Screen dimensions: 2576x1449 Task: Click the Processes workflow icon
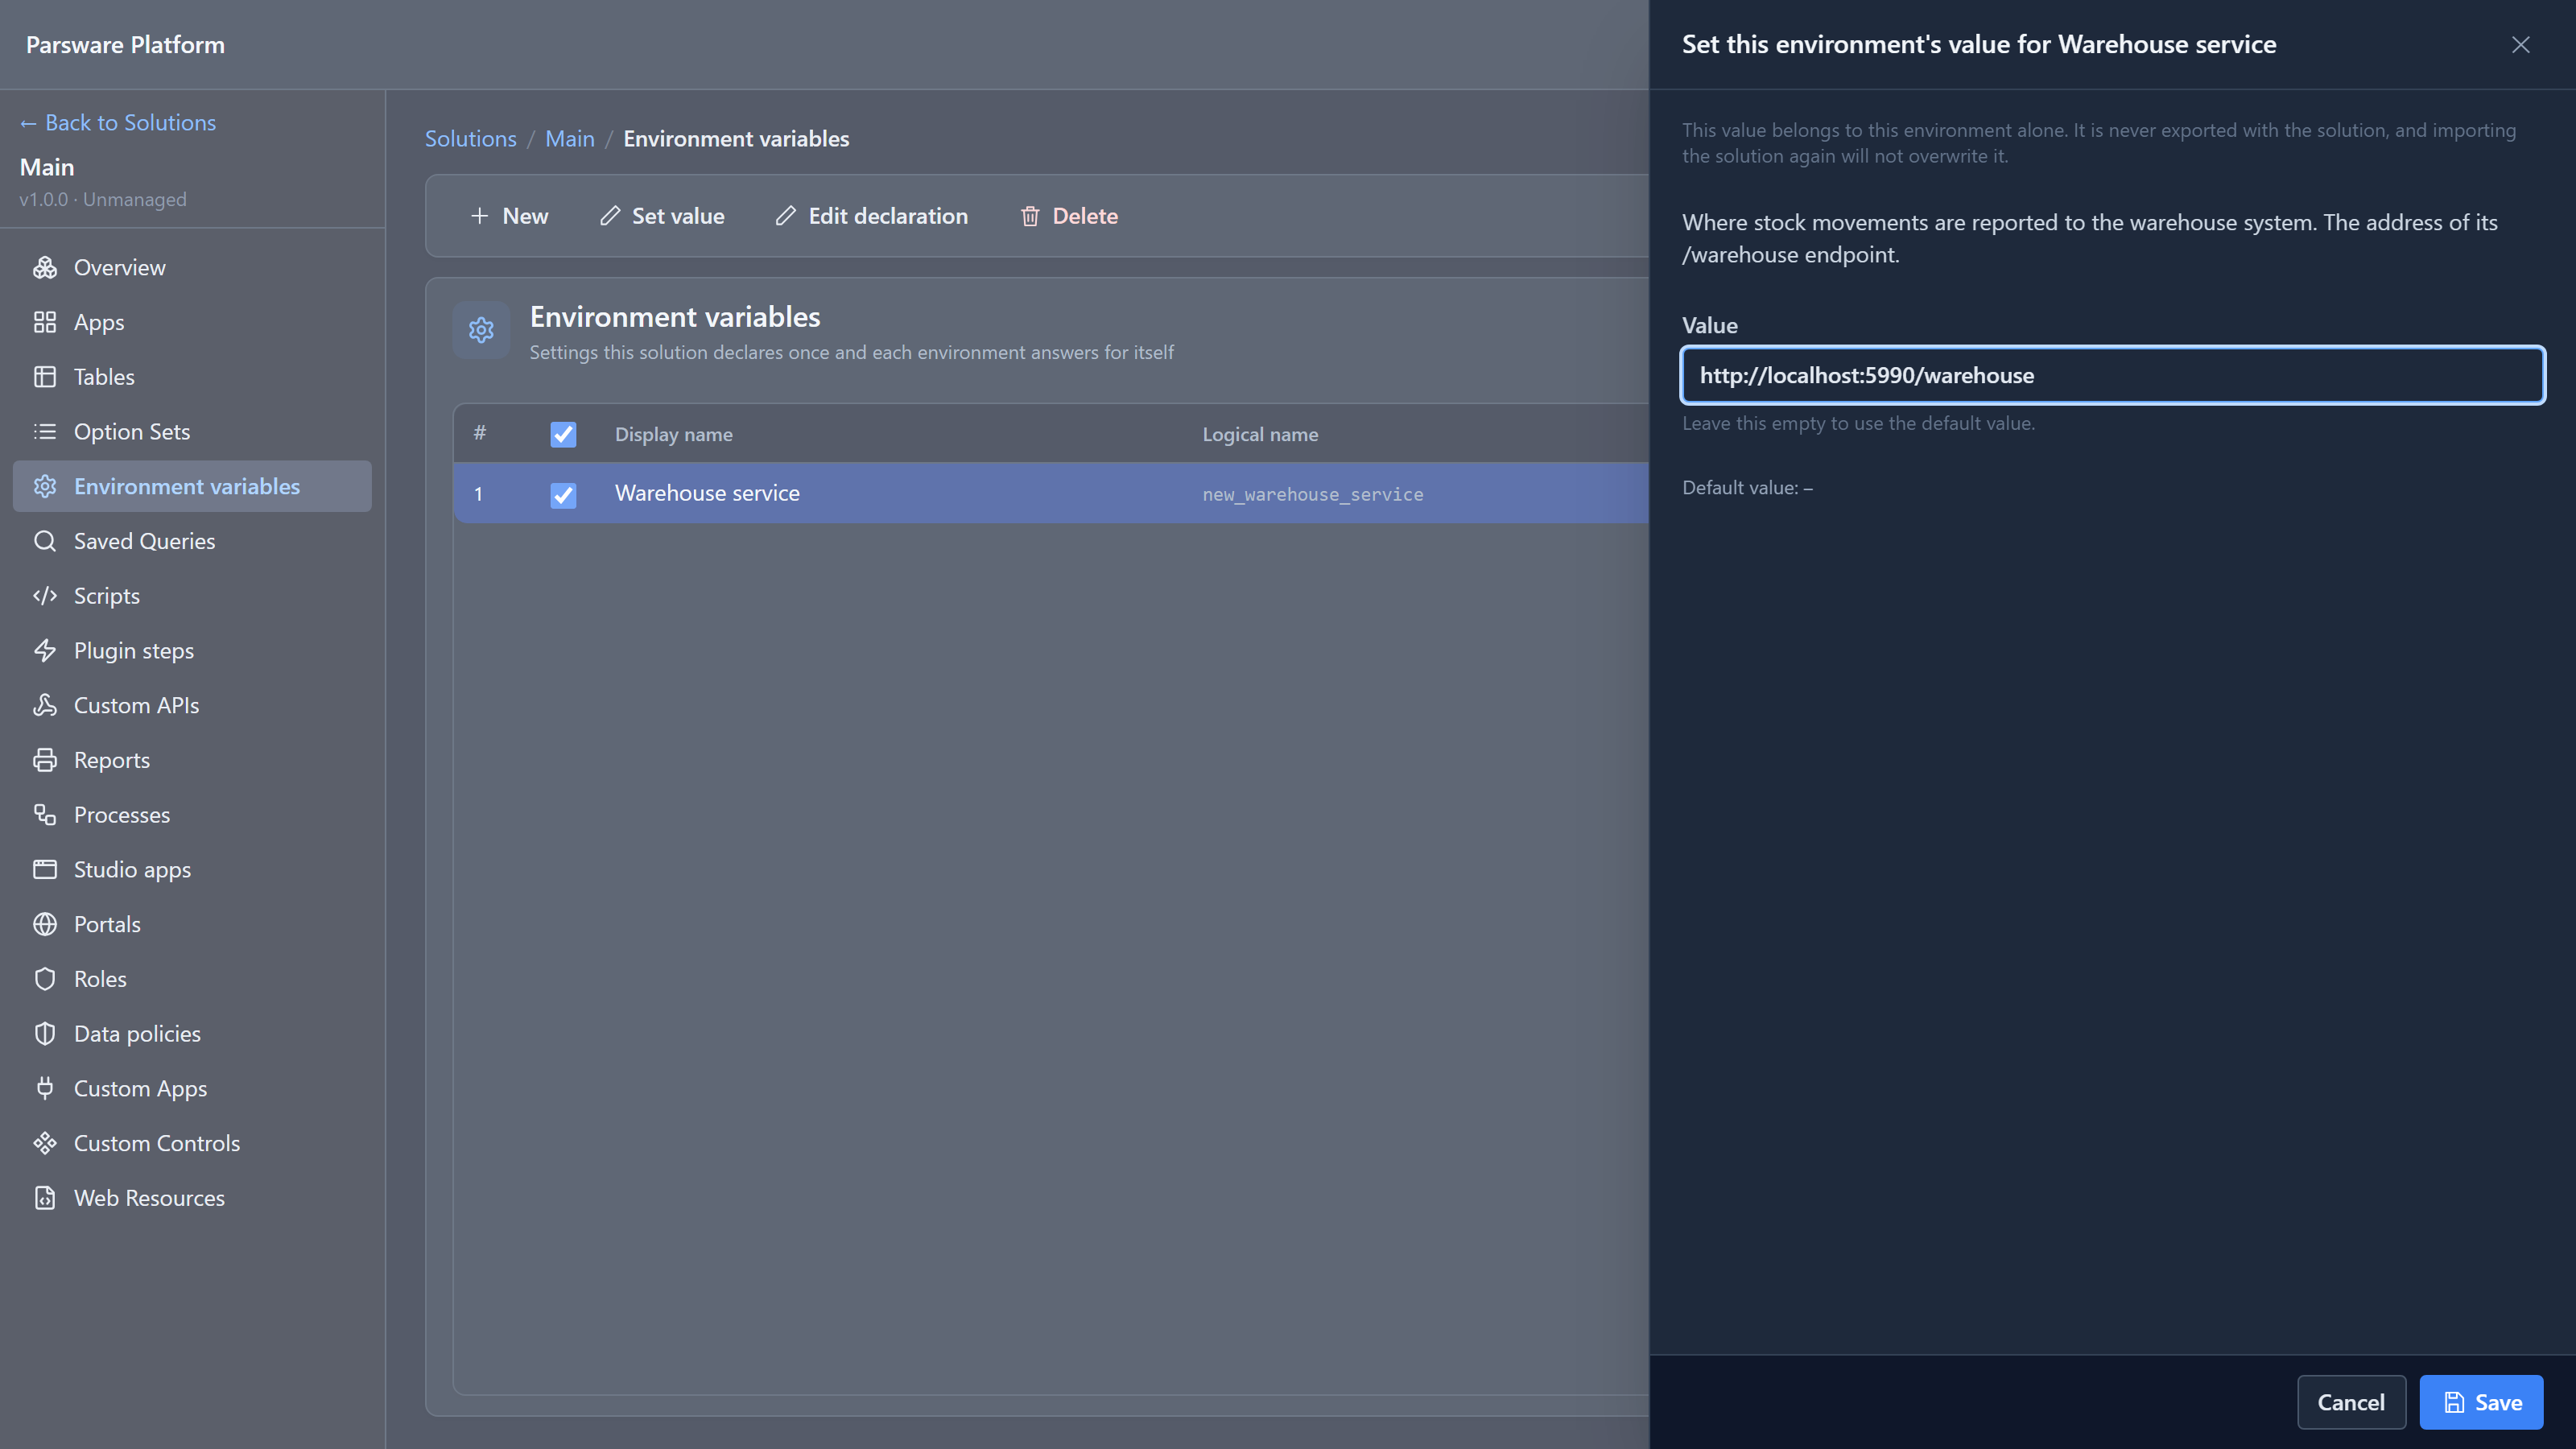click(x=45, y=815)
